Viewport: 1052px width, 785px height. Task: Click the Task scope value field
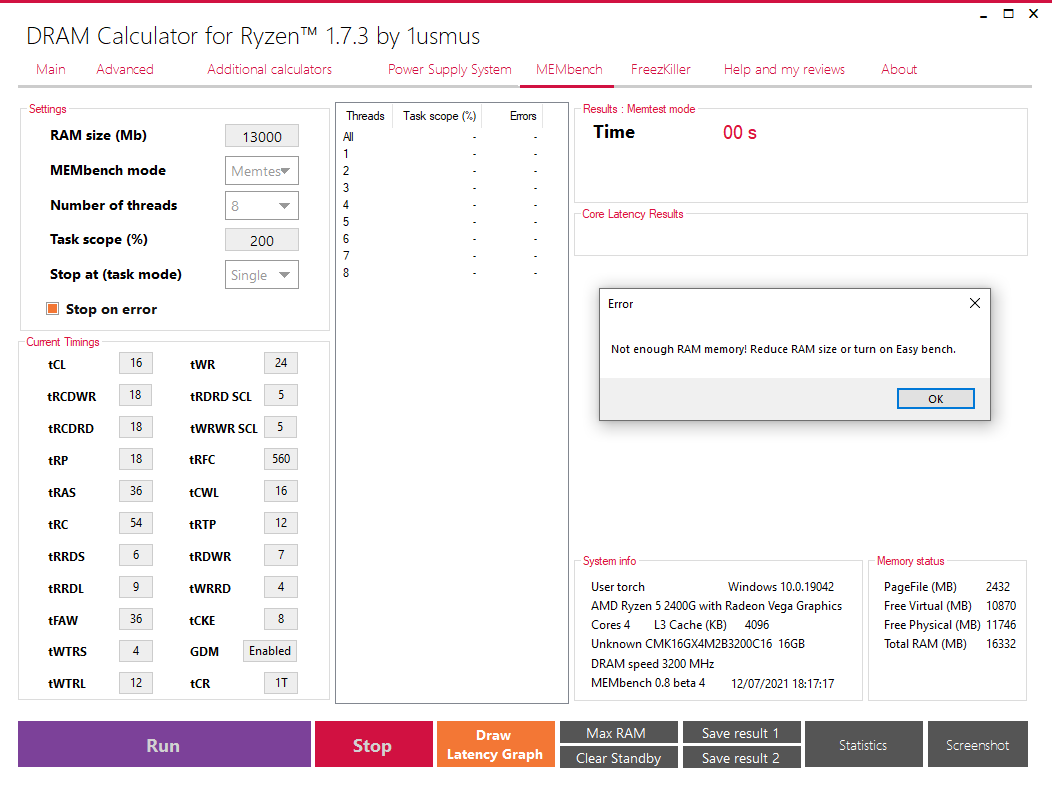(262, 240)
